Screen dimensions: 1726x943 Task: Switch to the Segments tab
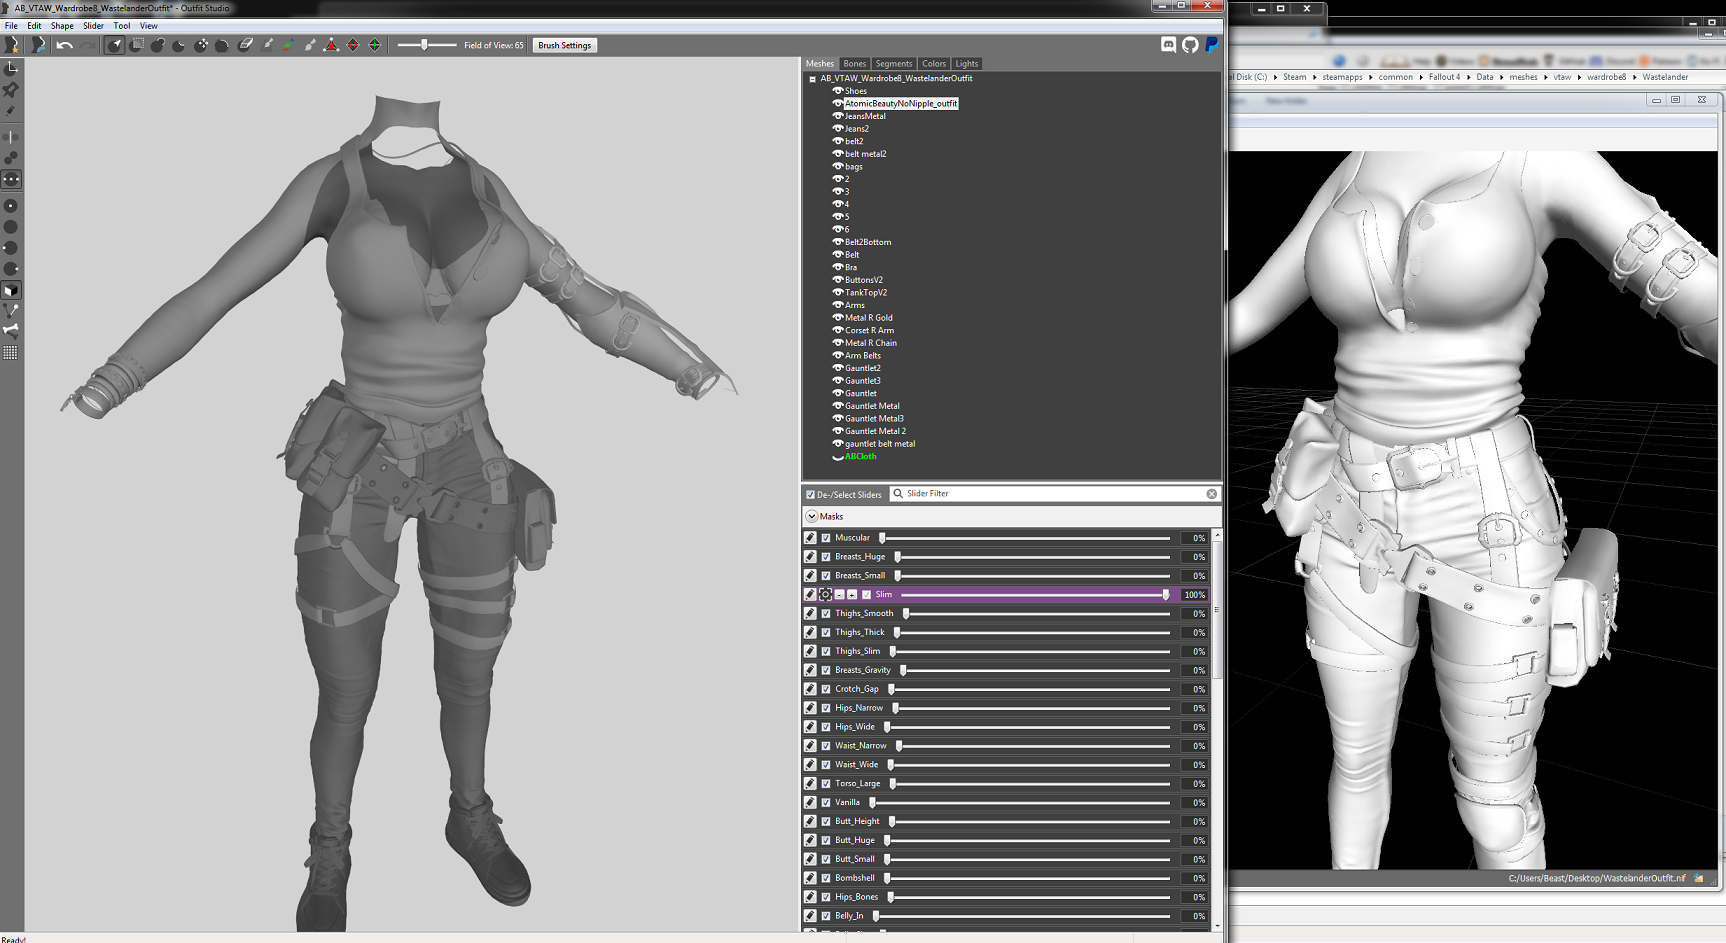(x=893, y=63)
